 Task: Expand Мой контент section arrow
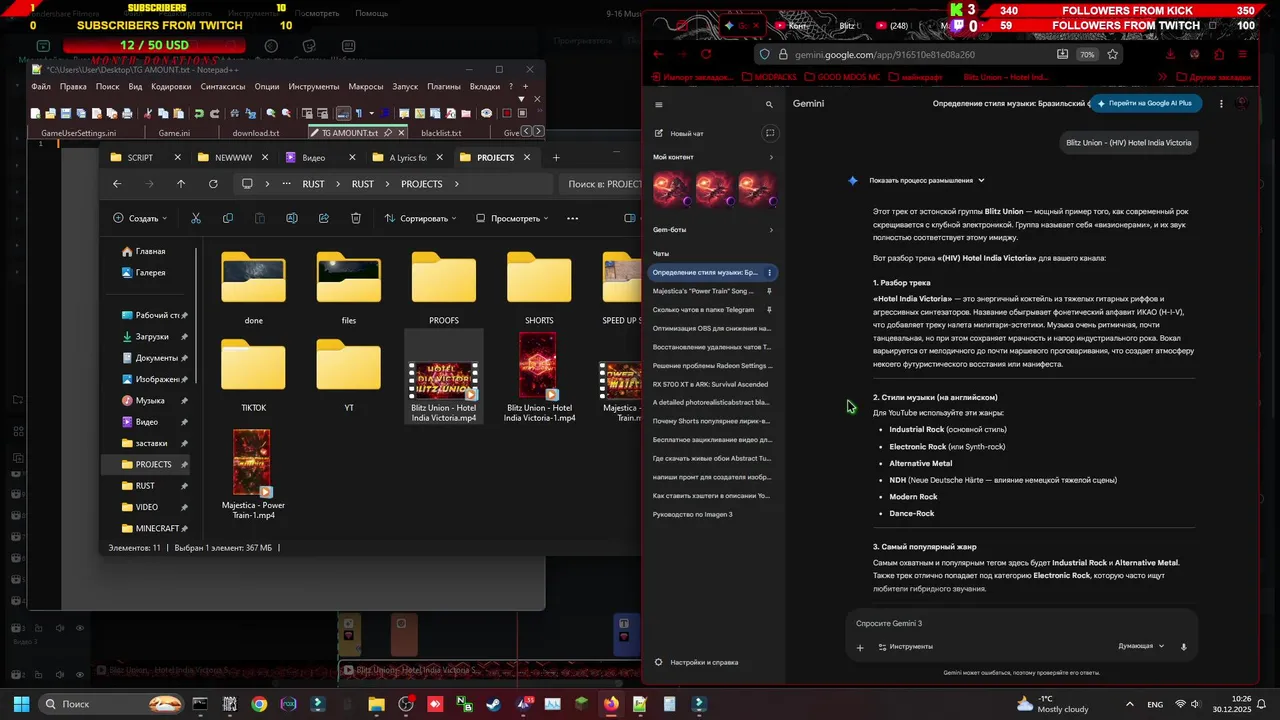point(771,157)
